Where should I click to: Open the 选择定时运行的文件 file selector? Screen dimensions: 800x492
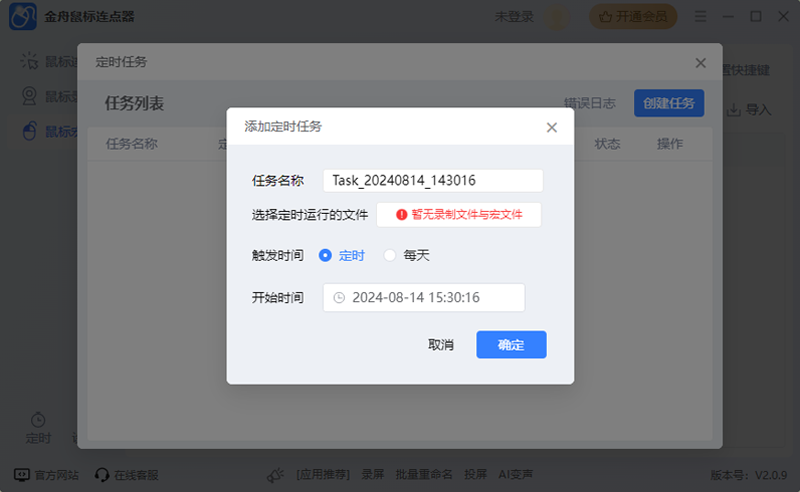tap(458, 214)
